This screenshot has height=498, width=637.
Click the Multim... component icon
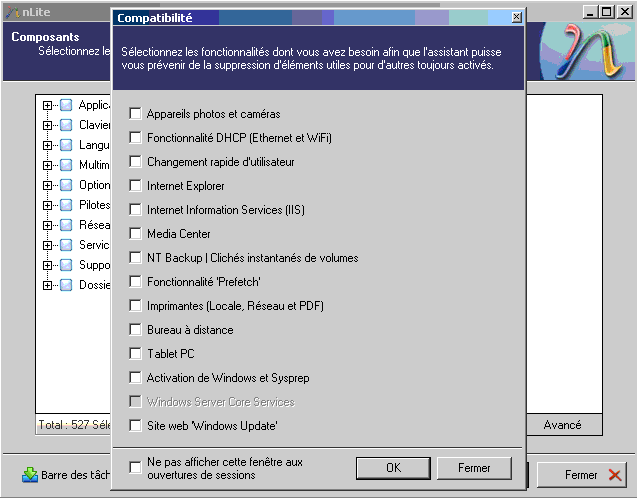point(66,165)
